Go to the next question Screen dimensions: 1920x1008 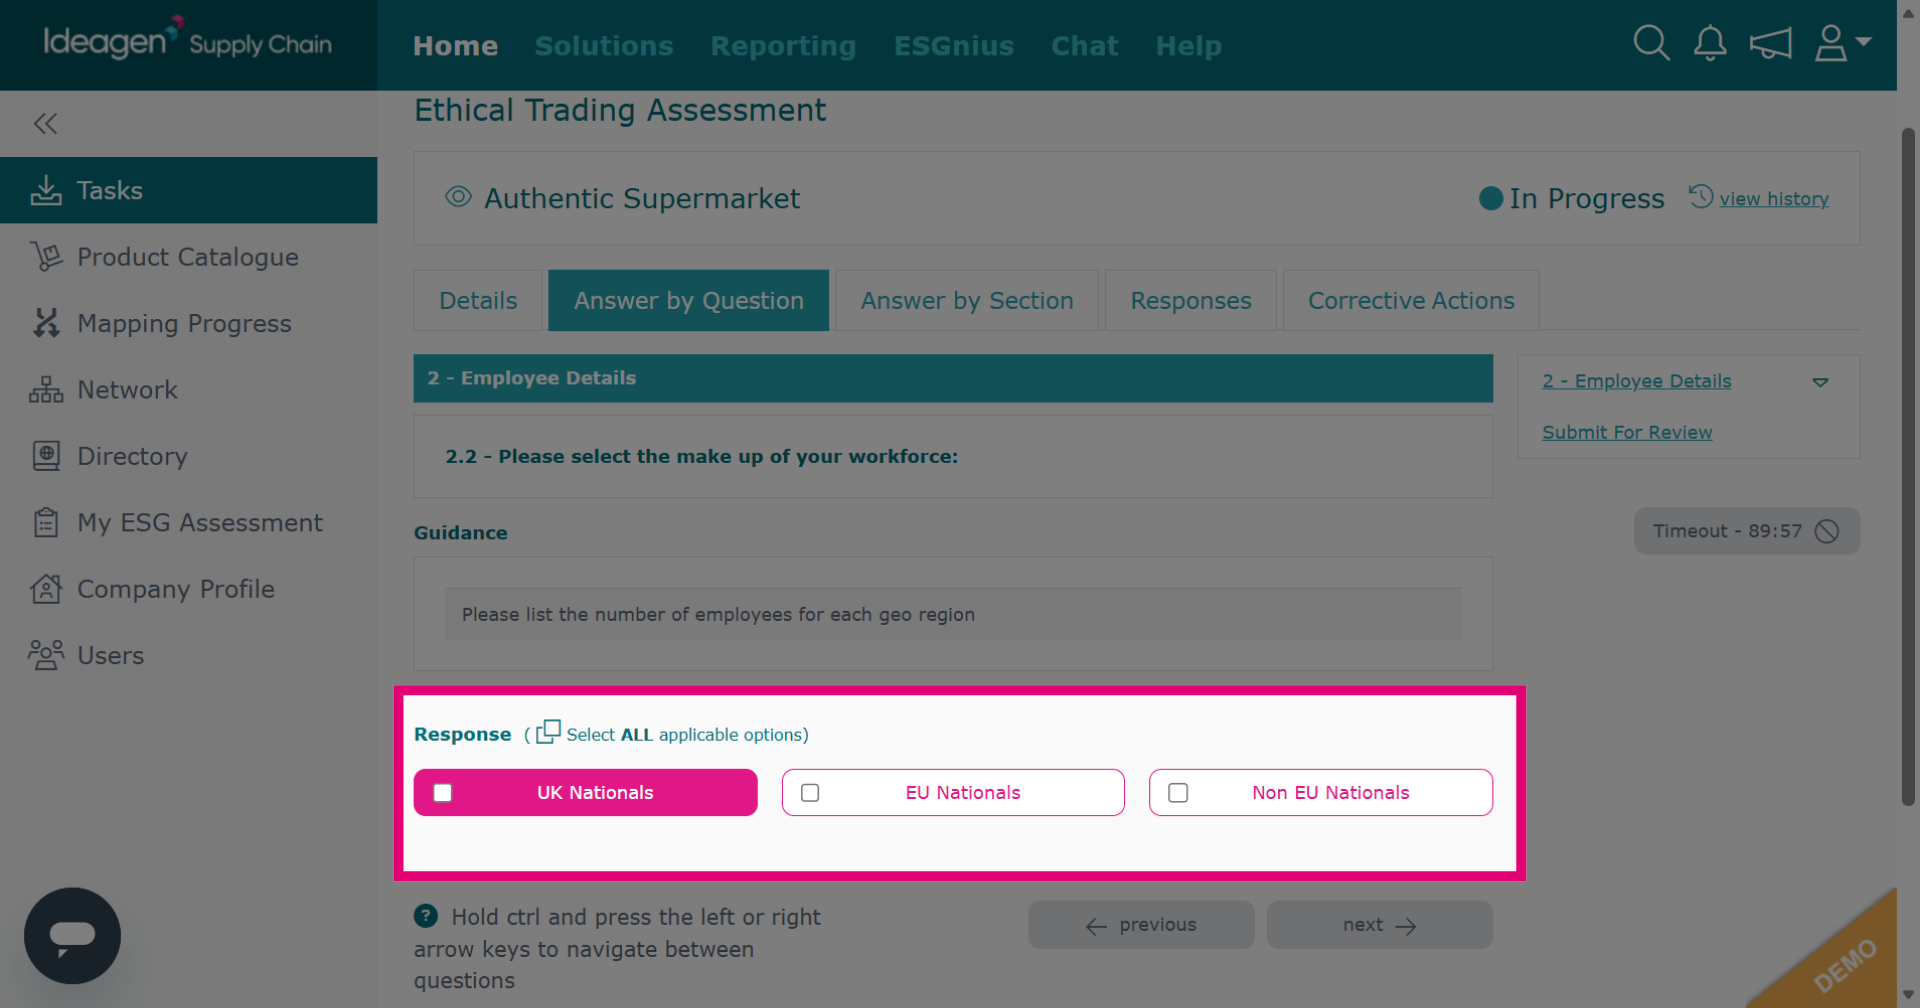1380,925
